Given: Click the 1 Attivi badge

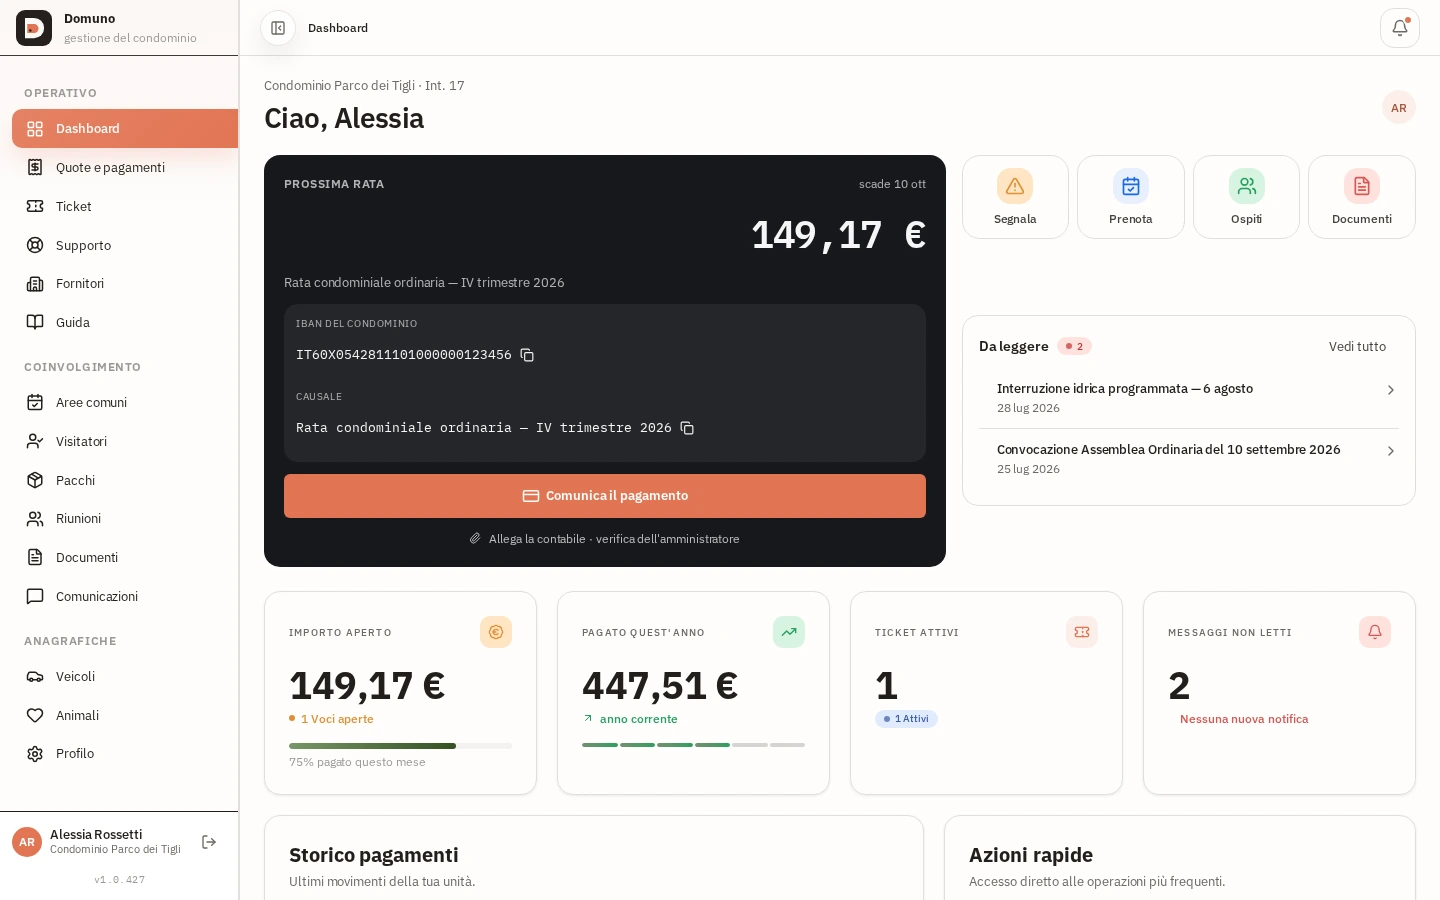Looking at the screenshot, I should pyautogui.click(x=906, y=719).
